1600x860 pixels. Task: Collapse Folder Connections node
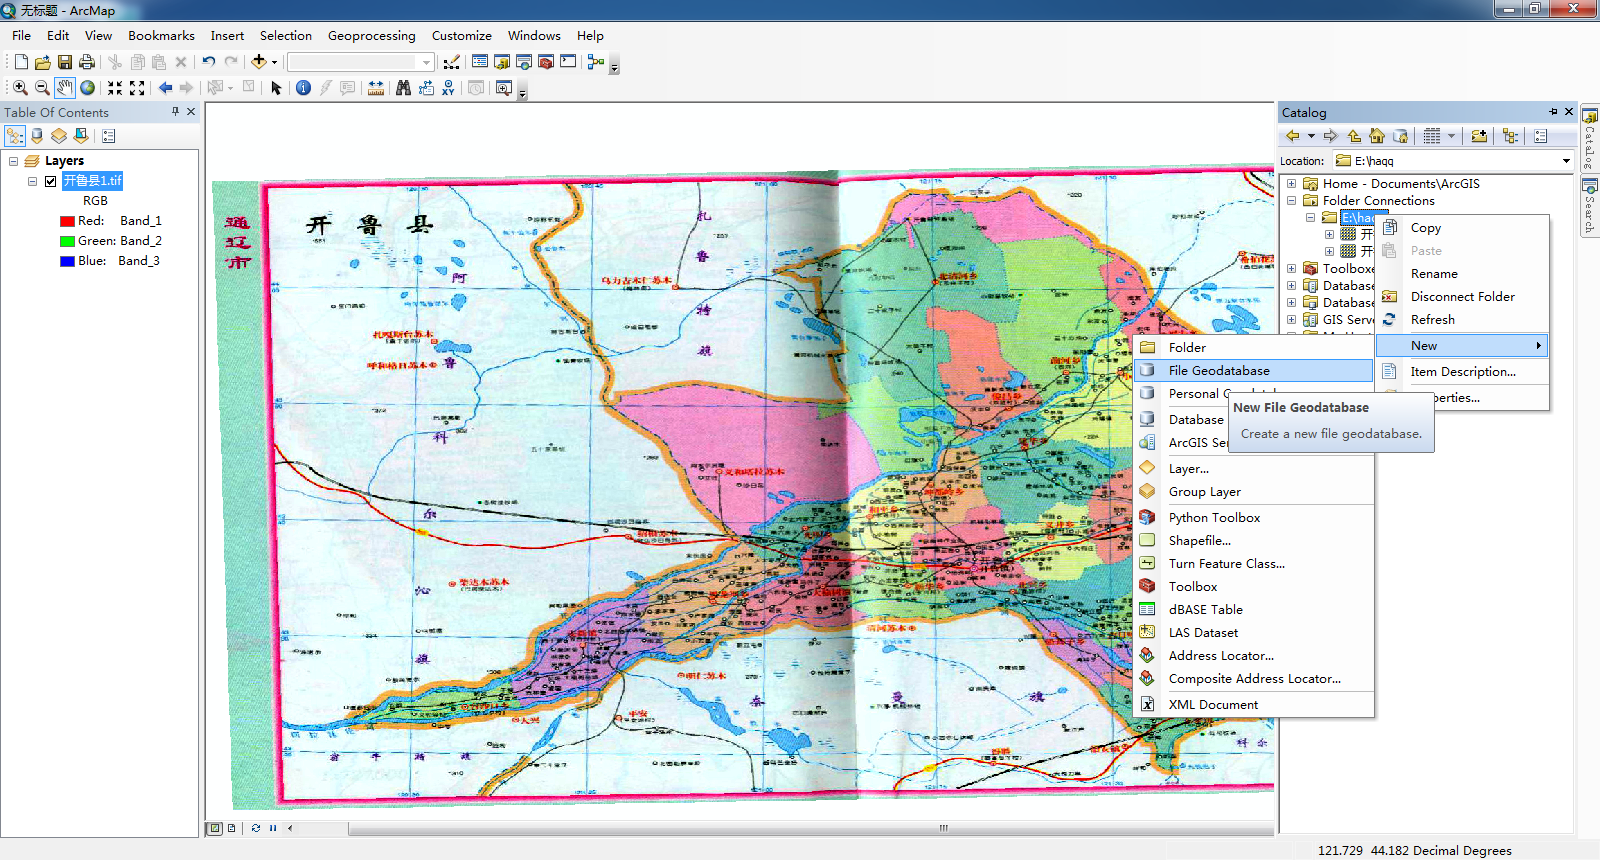click(x=1291, y=201)
